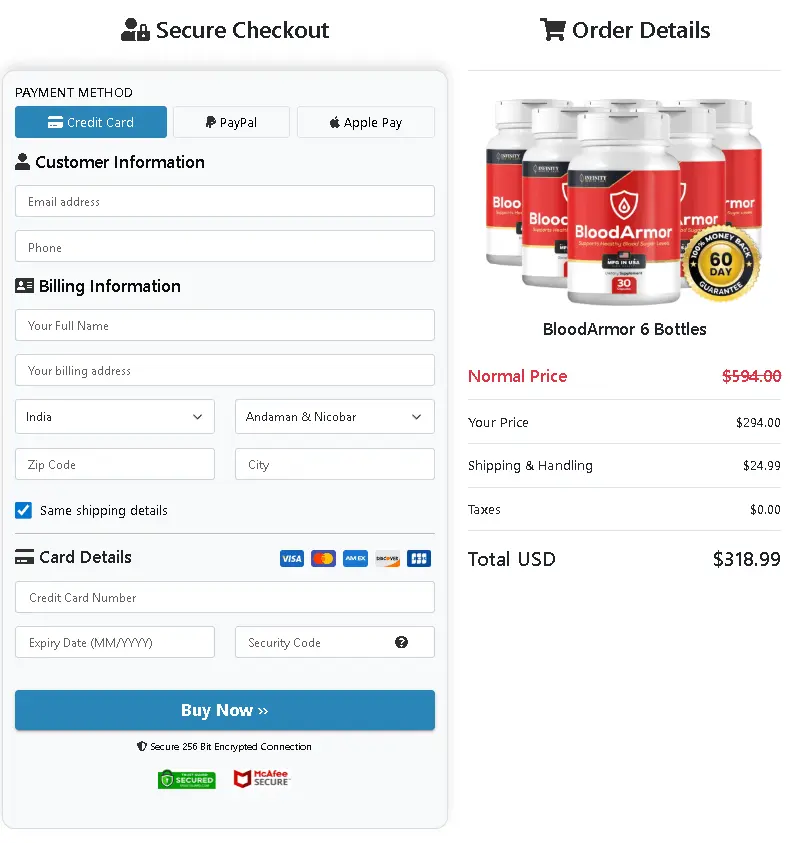Click the Discover card icon
This screenshot has height=843, width=805.
pos(387,558)
